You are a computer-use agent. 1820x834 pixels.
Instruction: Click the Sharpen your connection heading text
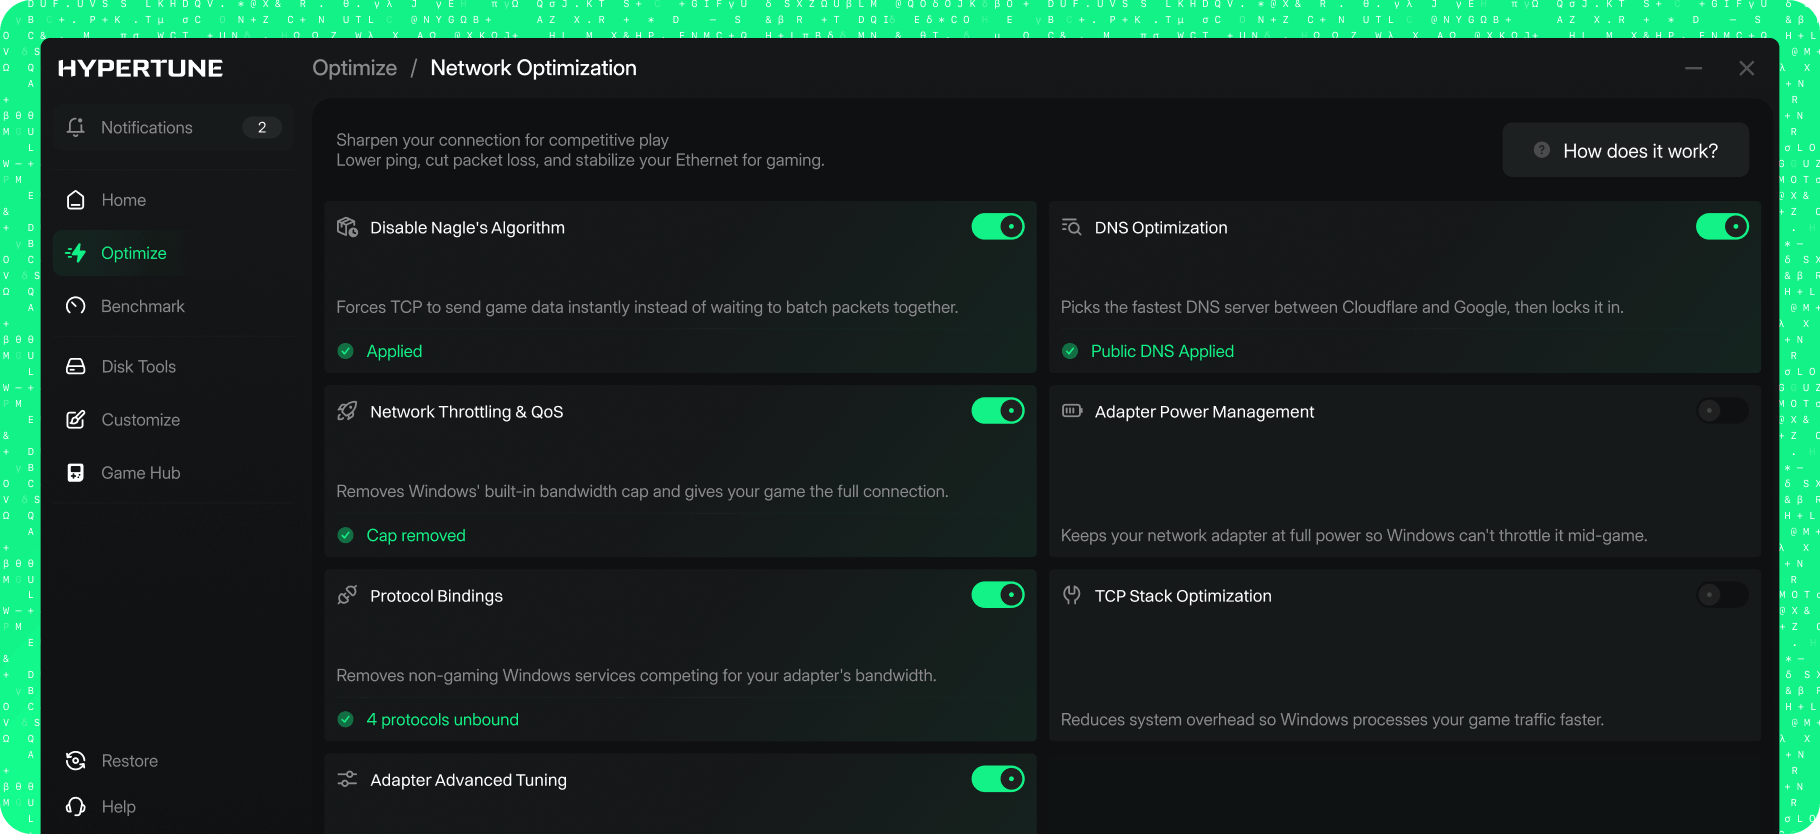pyautogui.click(x=502, y=140)
